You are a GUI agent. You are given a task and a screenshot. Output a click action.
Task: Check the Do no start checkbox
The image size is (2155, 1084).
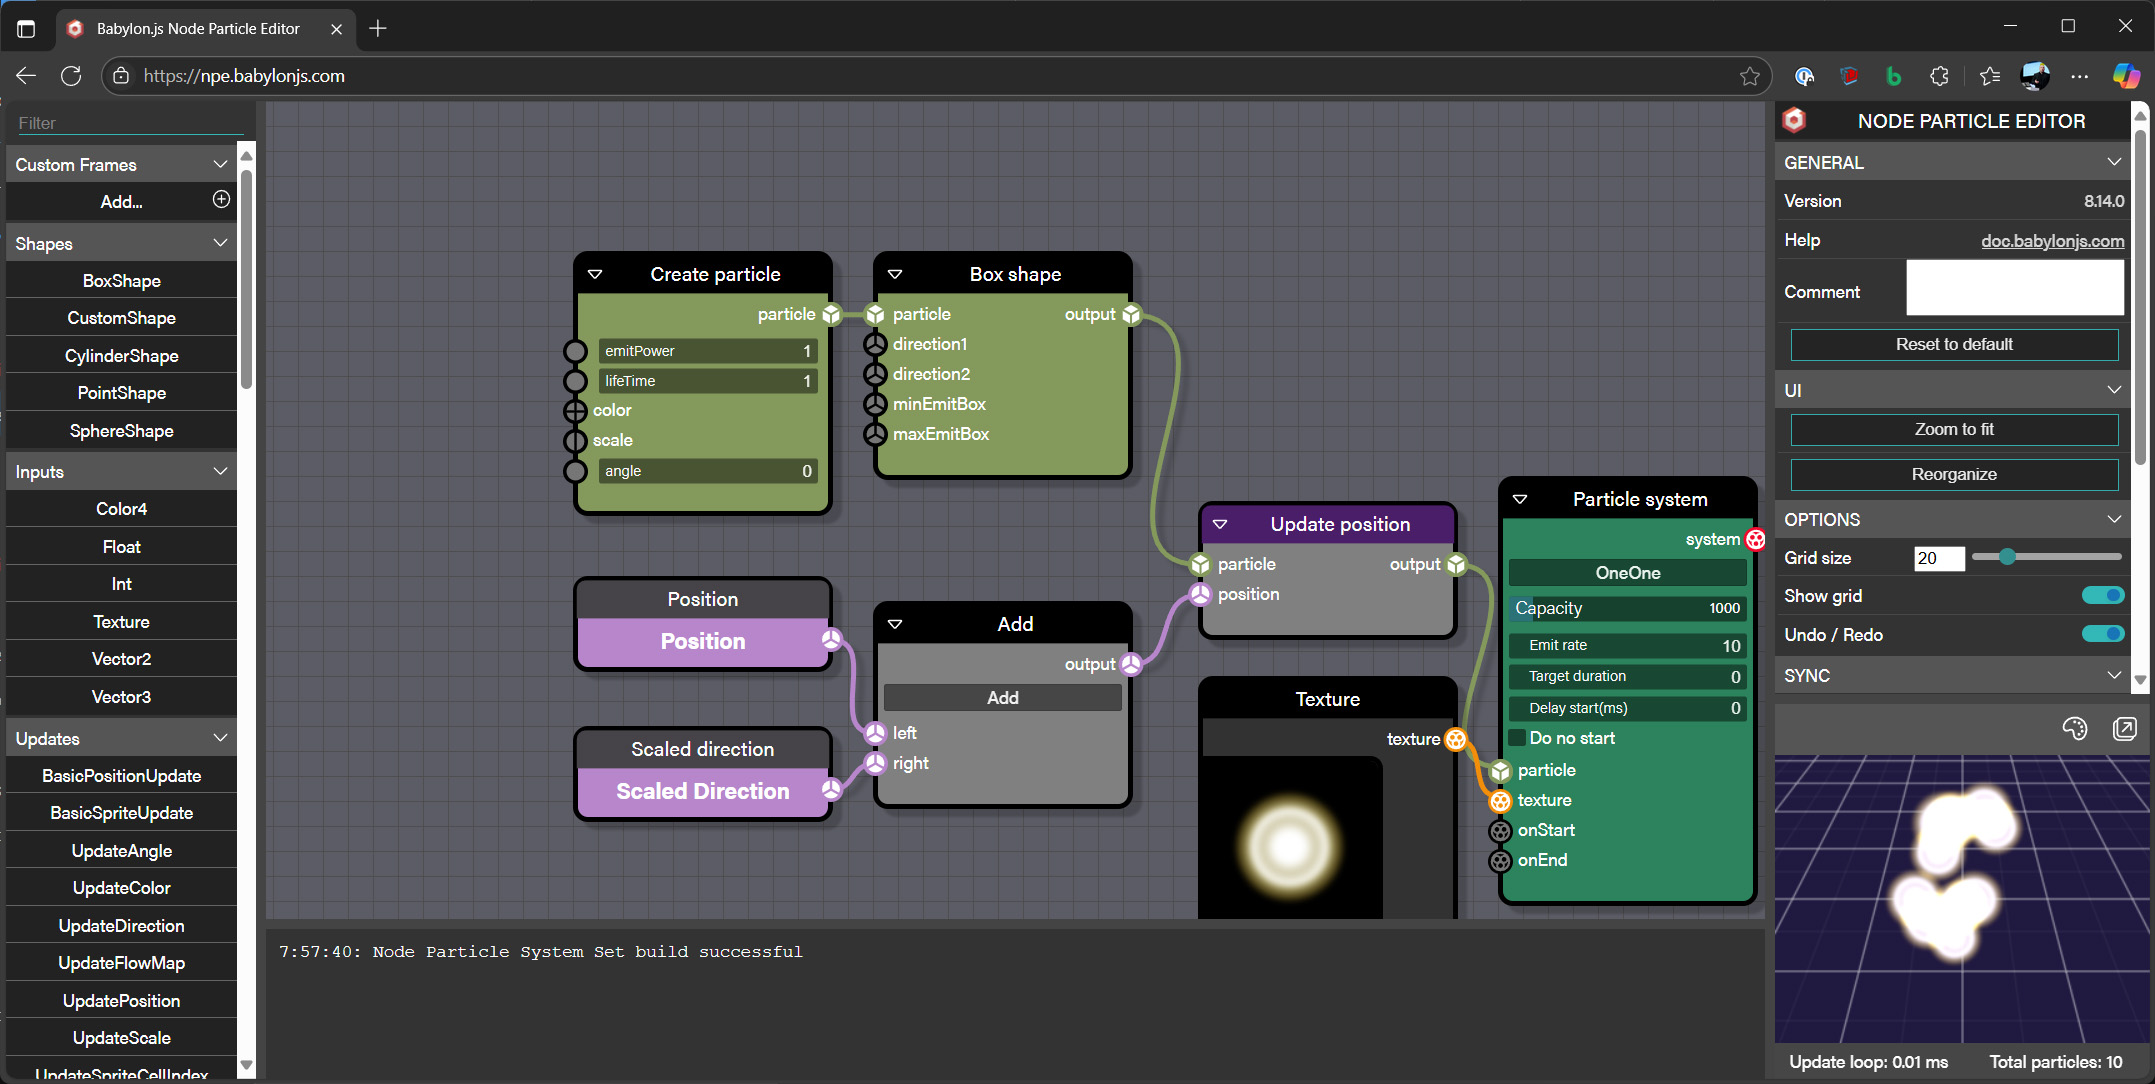[x=1517, y=738]
